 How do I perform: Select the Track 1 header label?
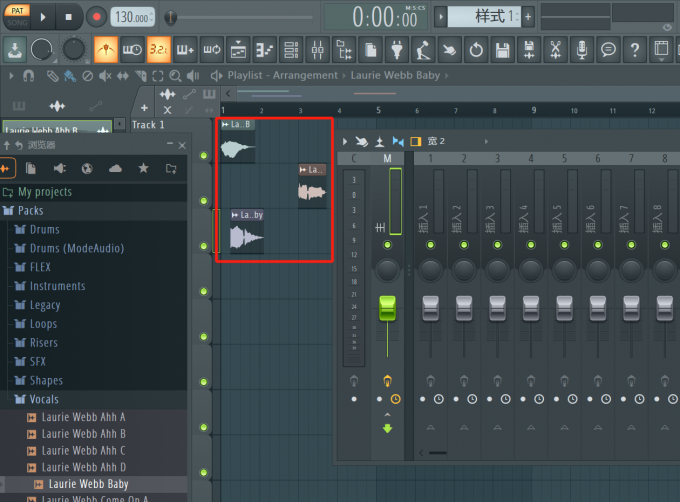click(x=148, y=125)
